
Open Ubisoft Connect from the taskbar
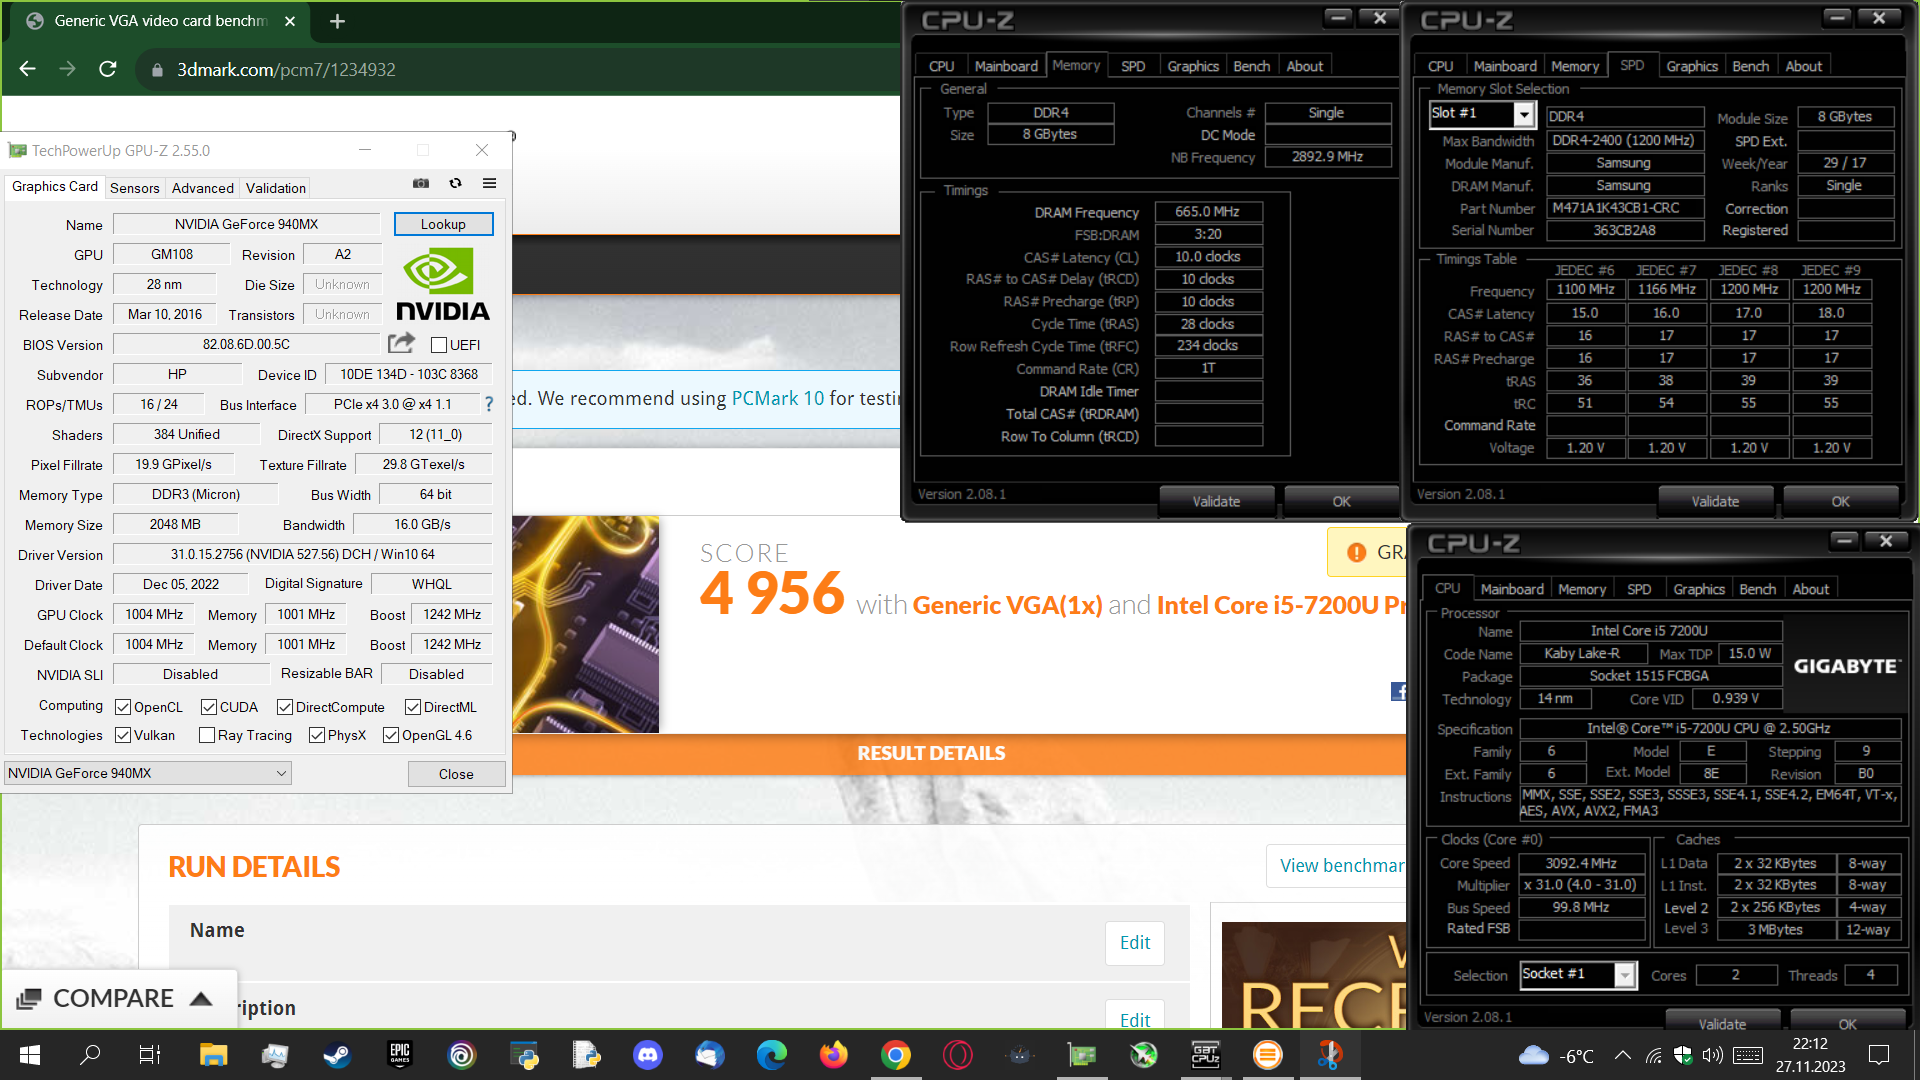coord(461,1055)
